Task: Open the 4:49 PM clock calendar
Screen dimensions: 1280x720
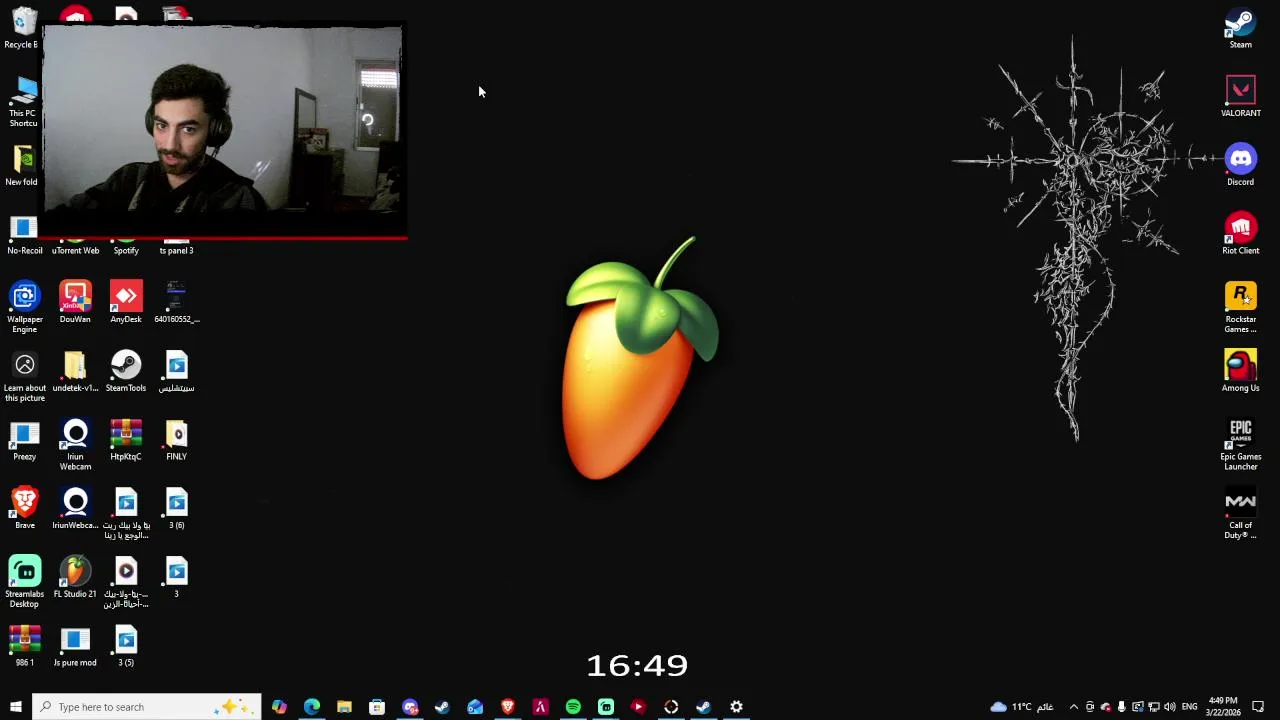Action: [1223, 707]
